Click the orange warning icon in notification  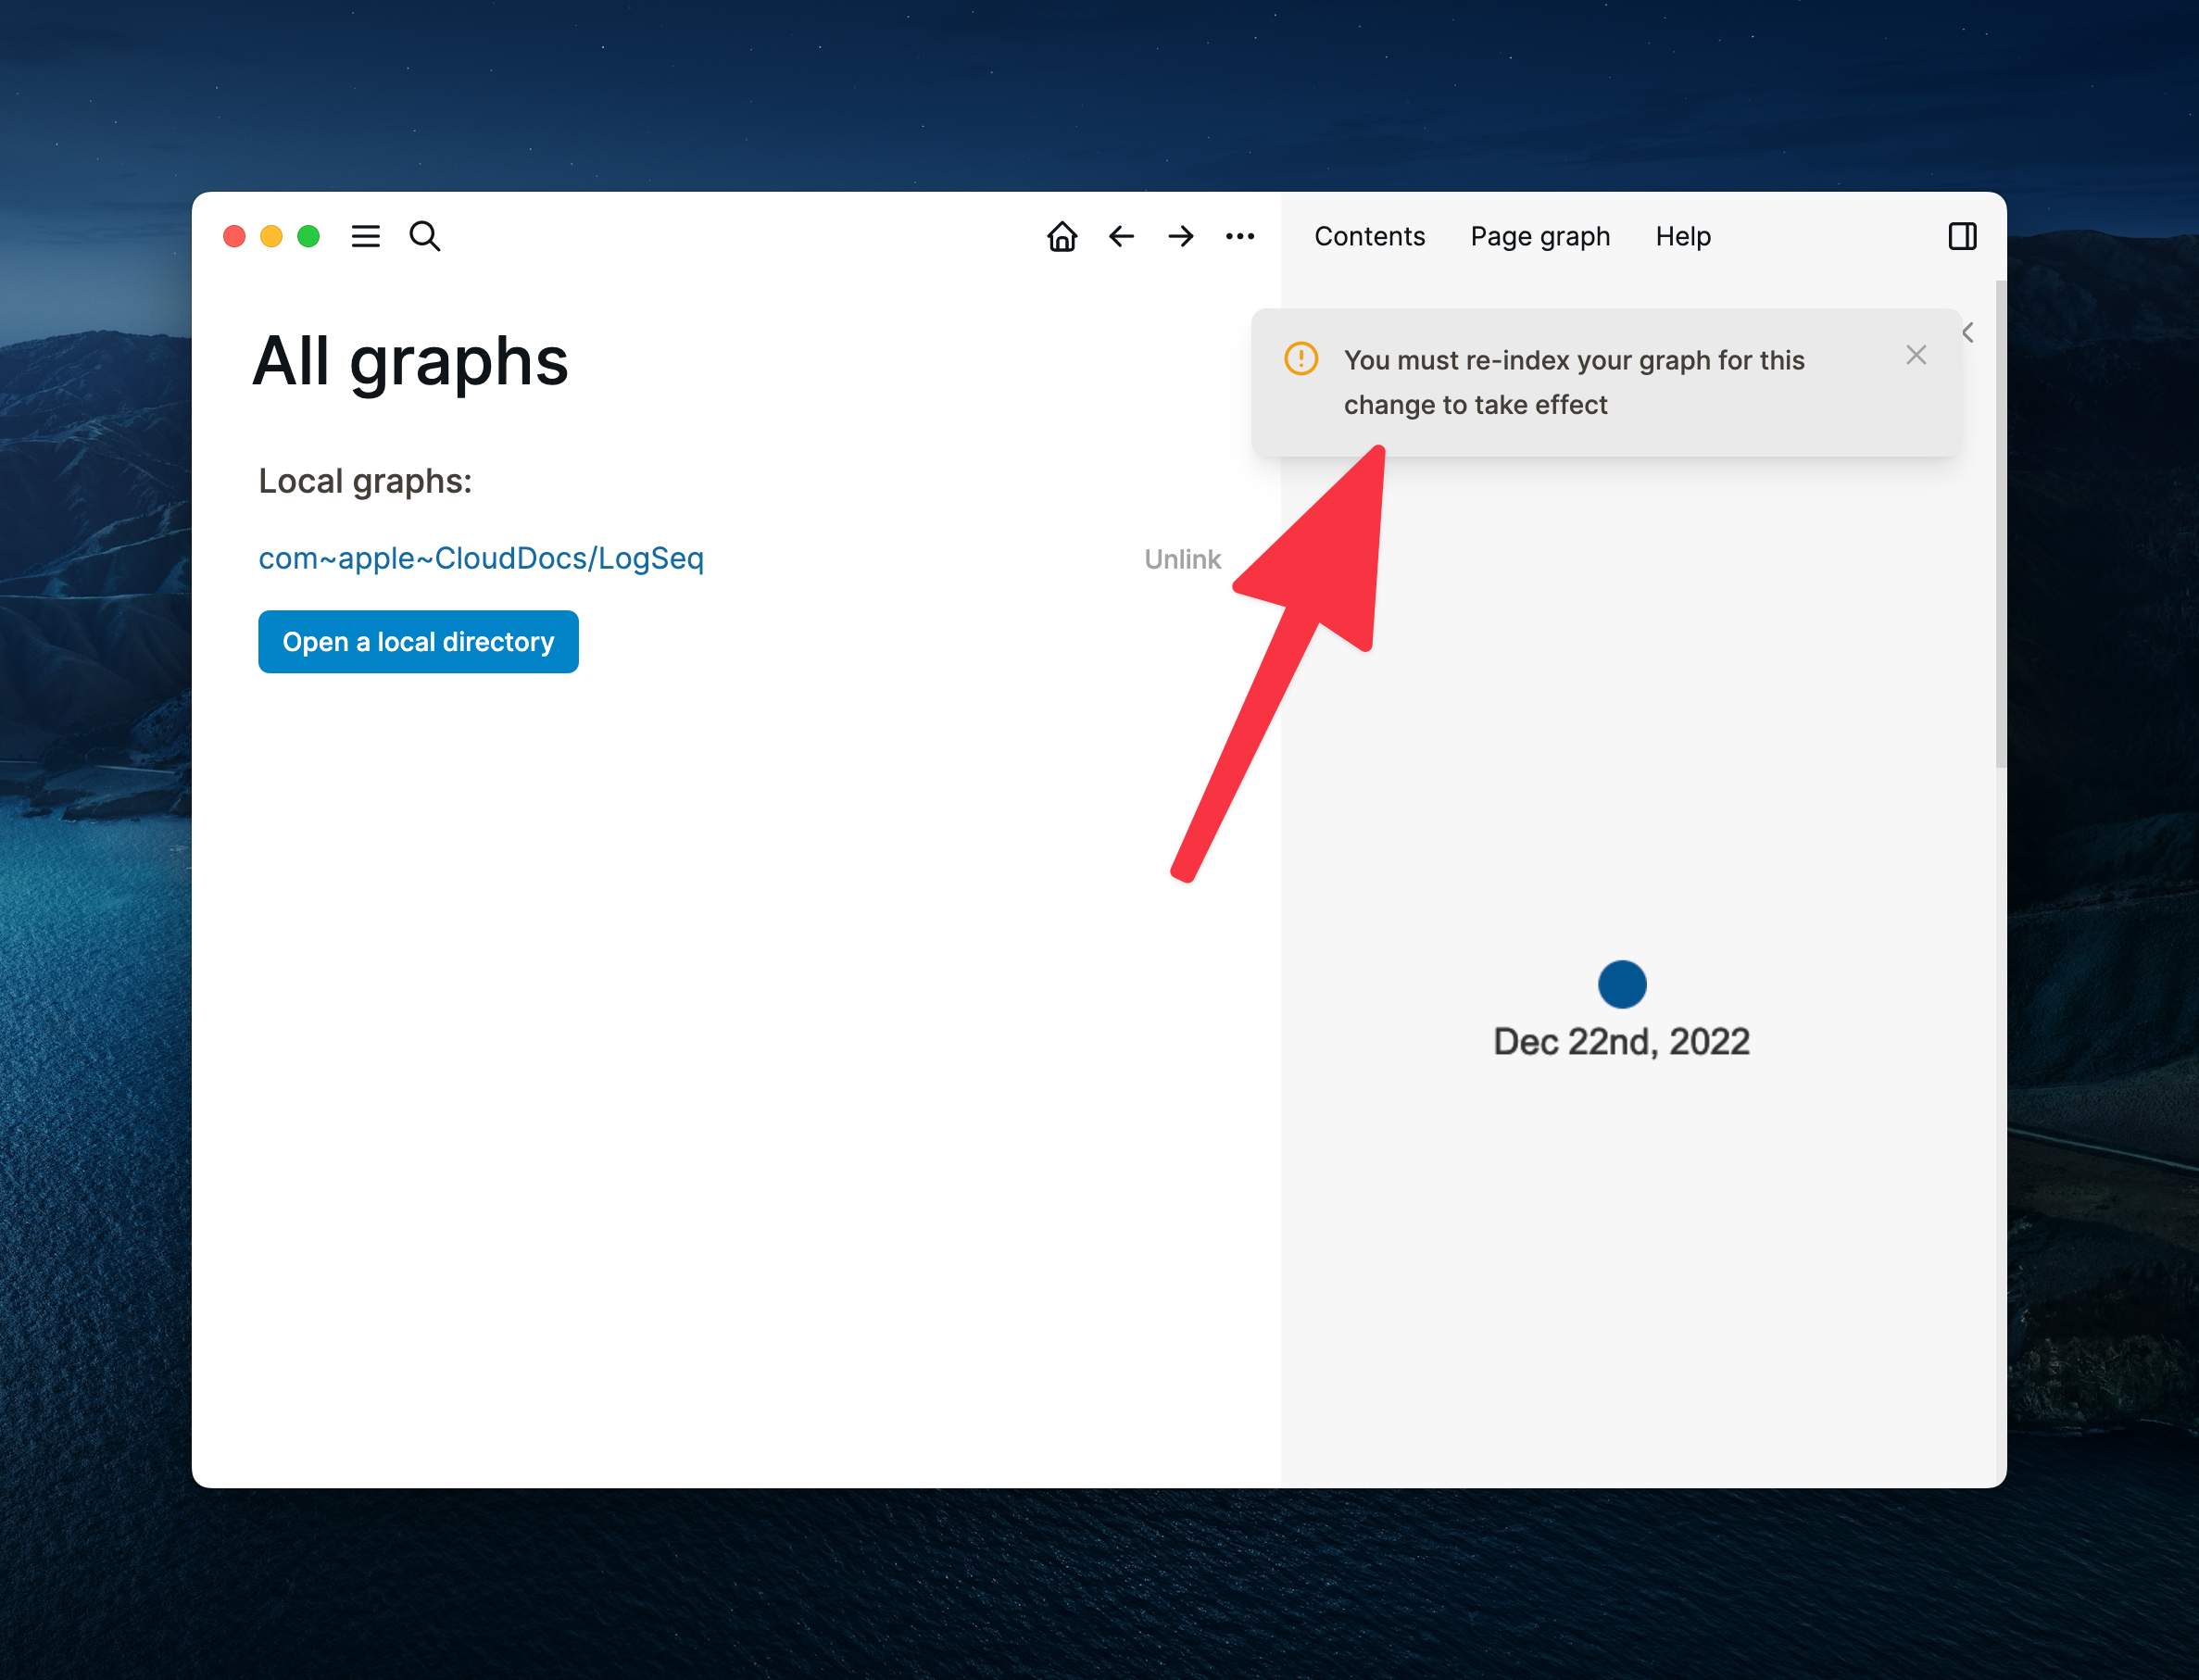(1301, 358)
